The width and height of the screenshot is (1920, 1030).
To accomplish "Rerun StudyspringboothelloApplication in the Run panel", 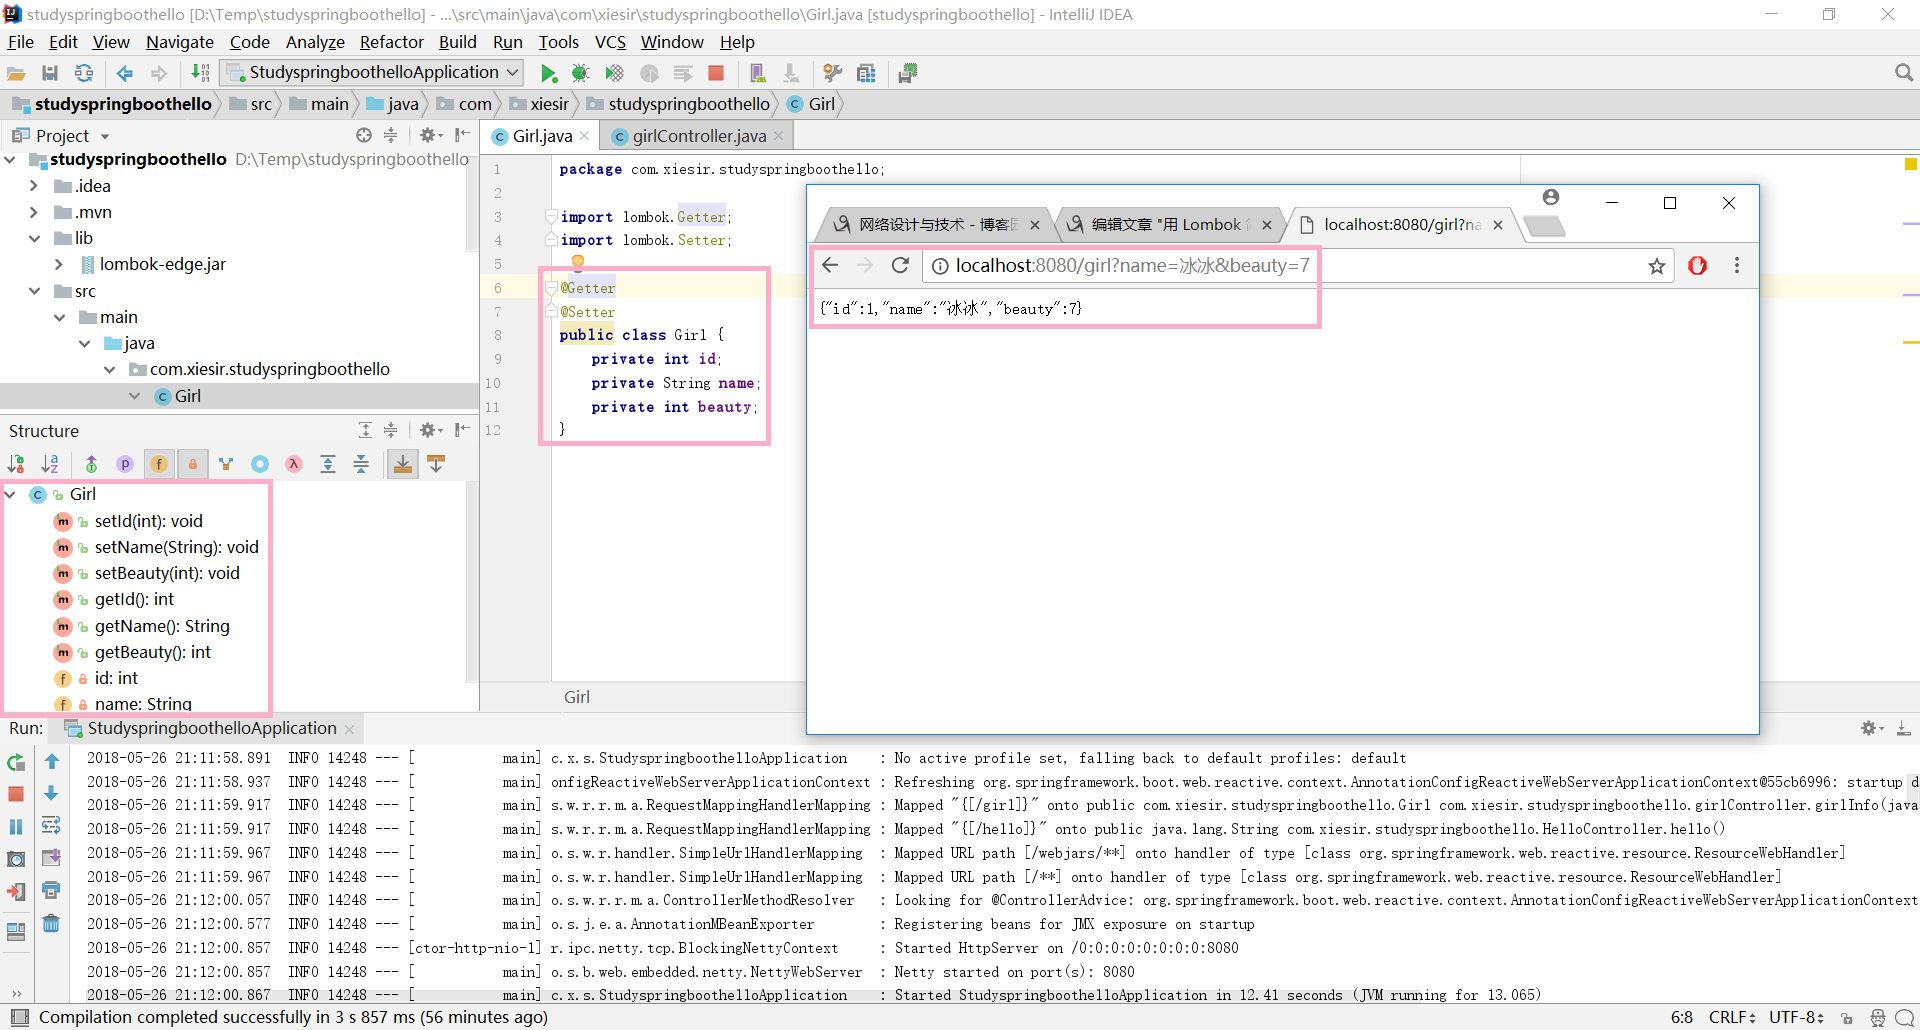I will point(16,763).
